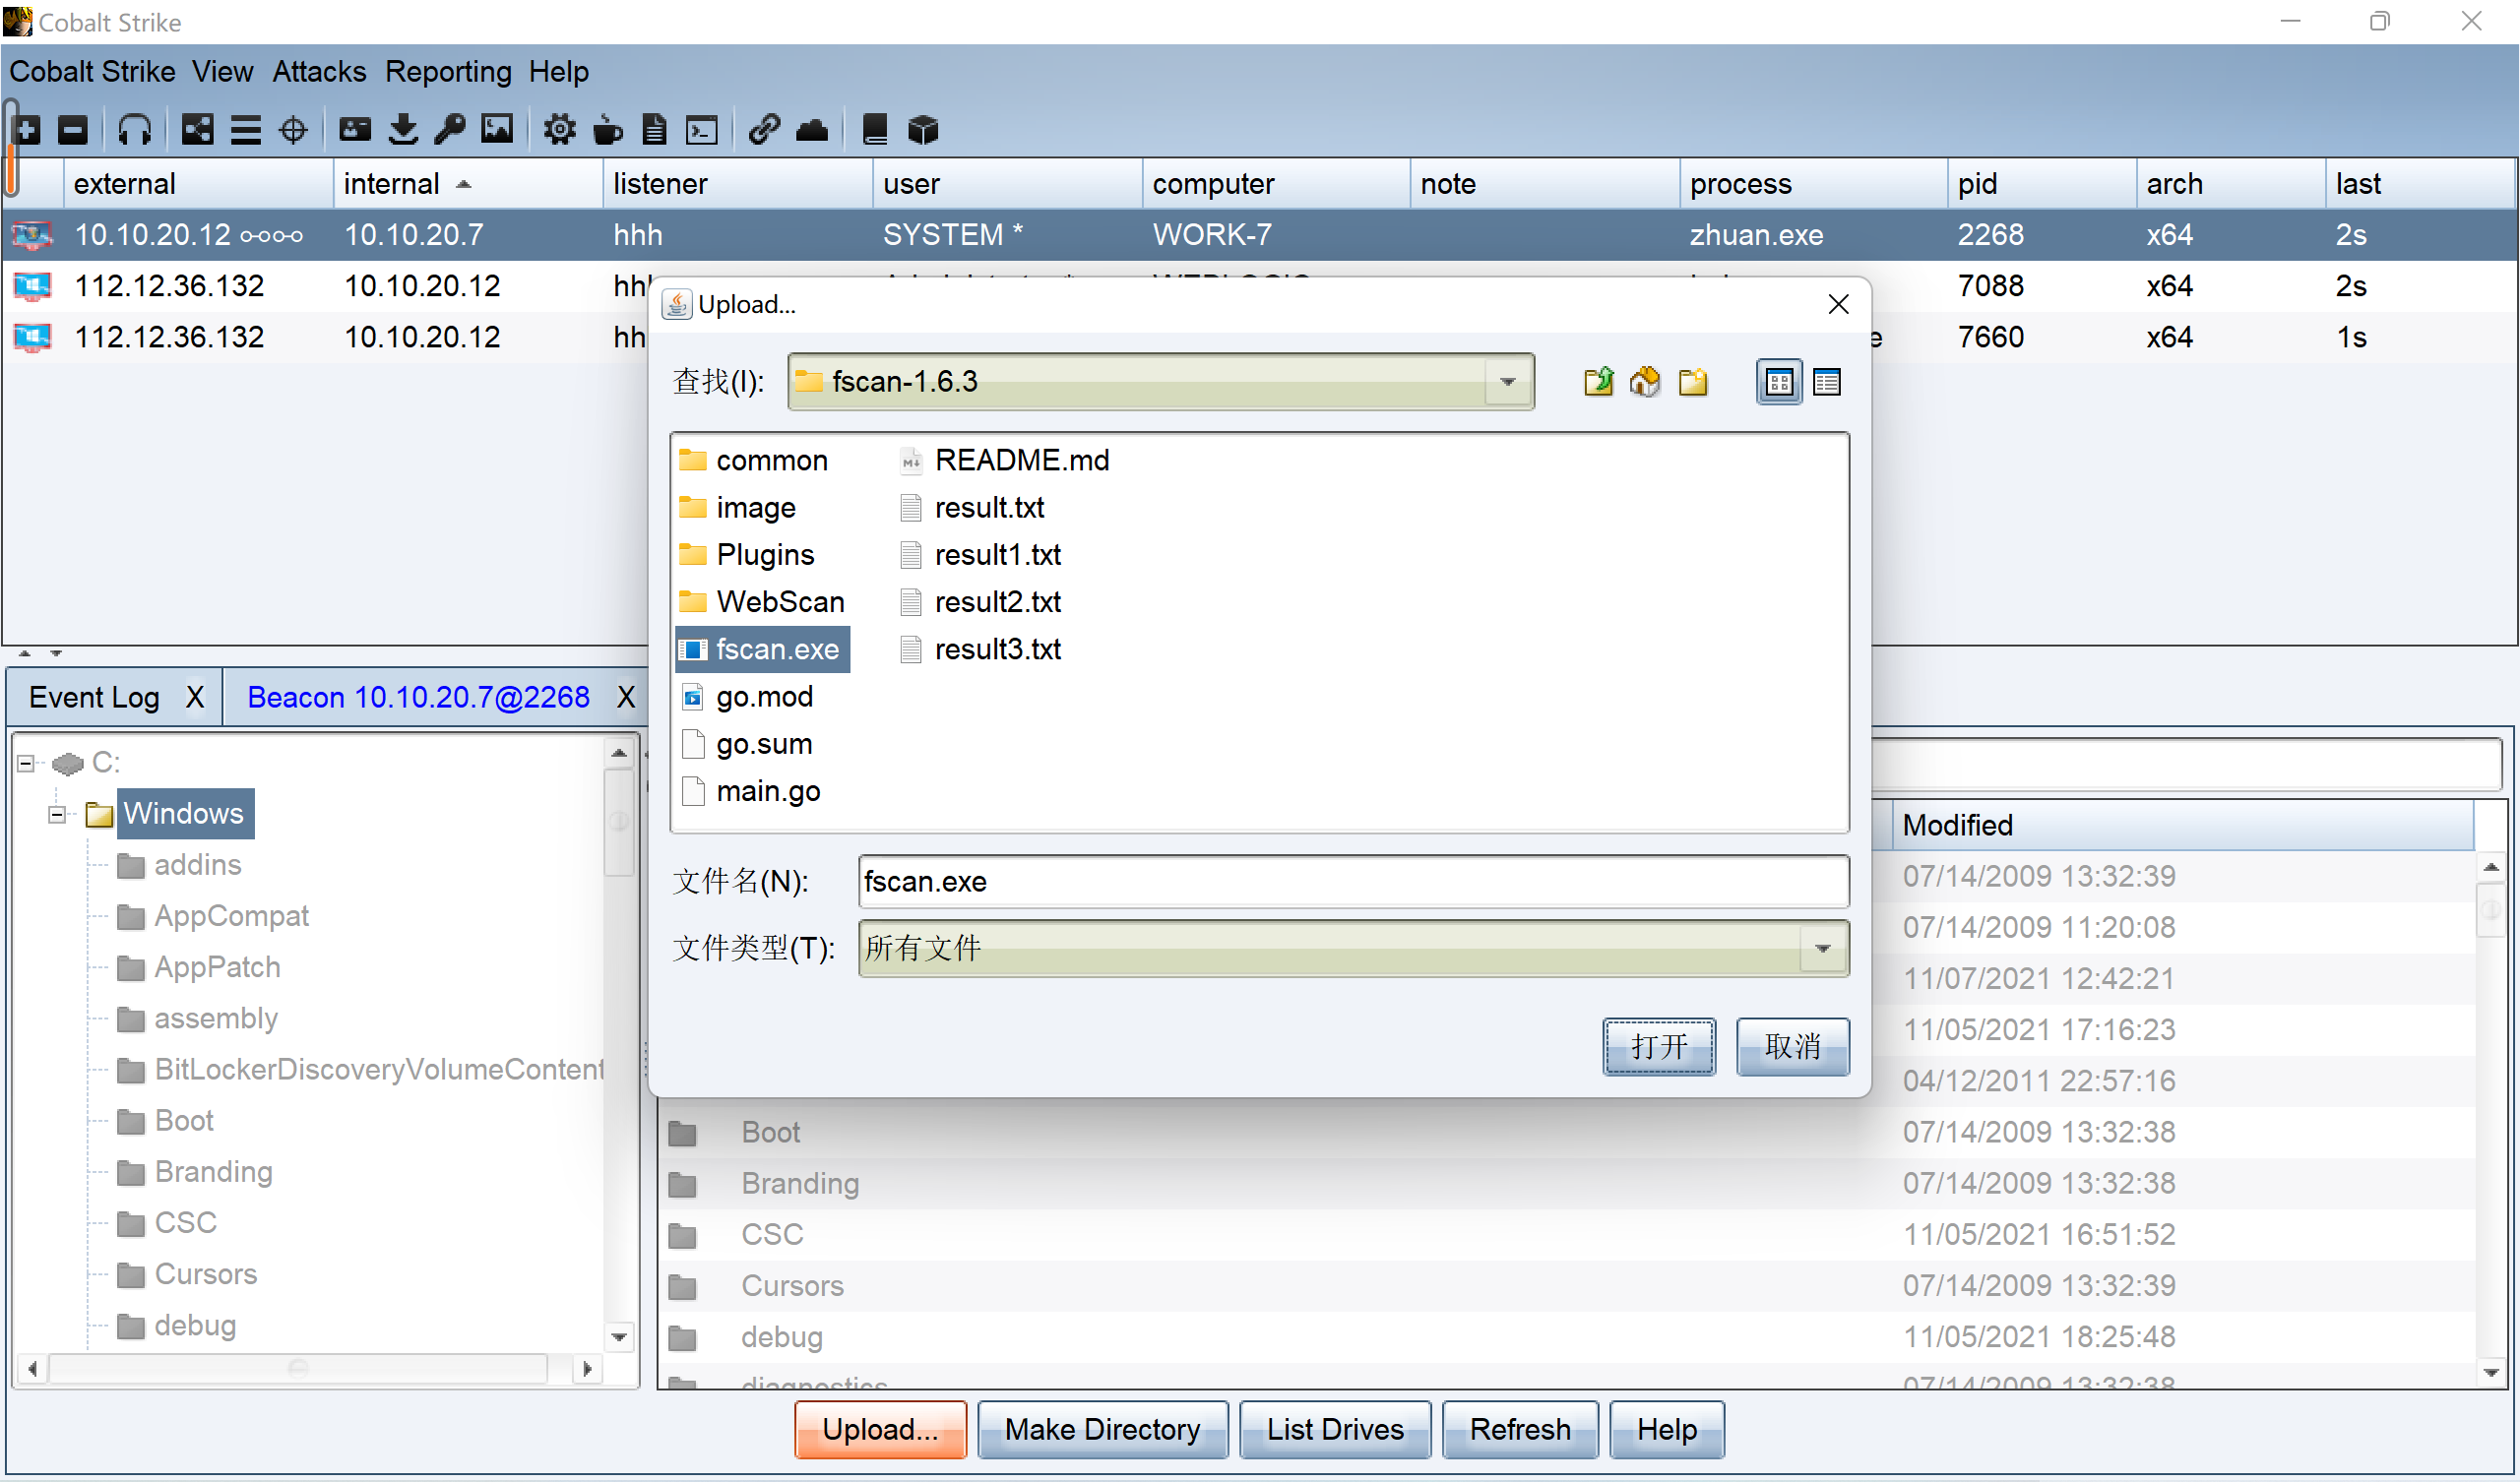
Task: Click the Refresh button
Action: click(1520, 1429)
